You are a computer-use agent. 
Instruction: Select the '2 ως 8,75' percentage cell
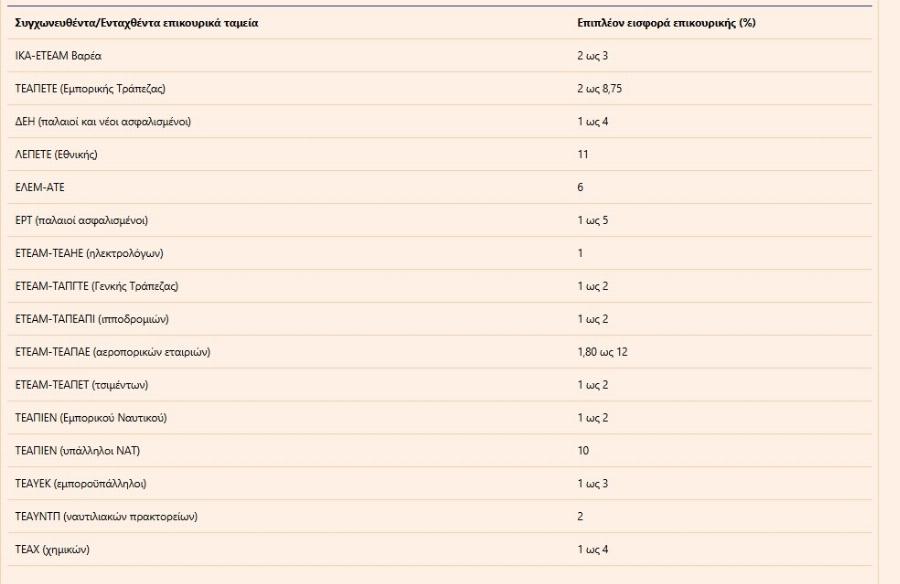600,88
